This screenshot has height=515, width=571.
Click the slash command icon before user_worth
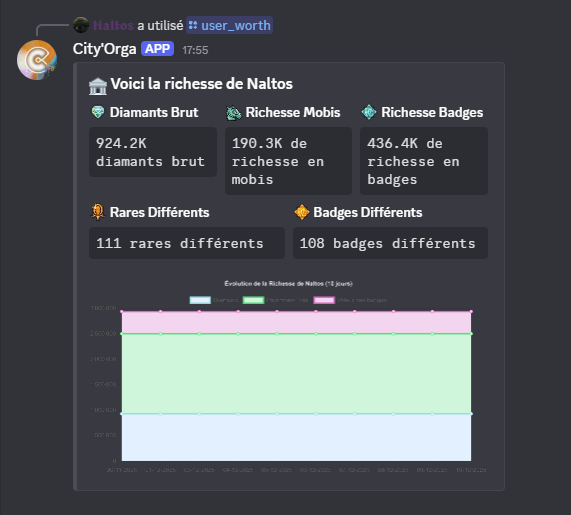point(193,25)
